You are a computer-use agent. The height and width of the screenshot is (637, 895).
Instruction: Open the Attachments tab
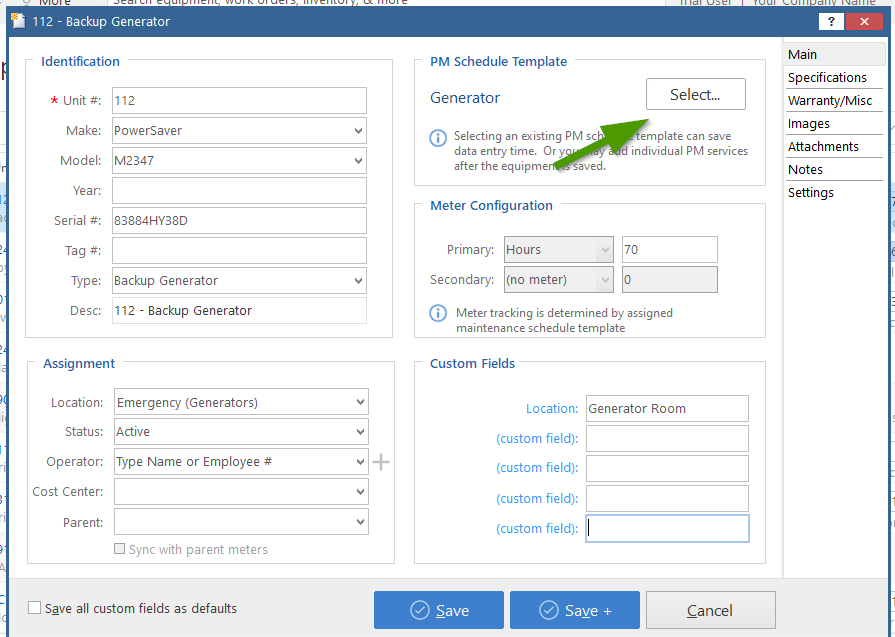point(834,147)
